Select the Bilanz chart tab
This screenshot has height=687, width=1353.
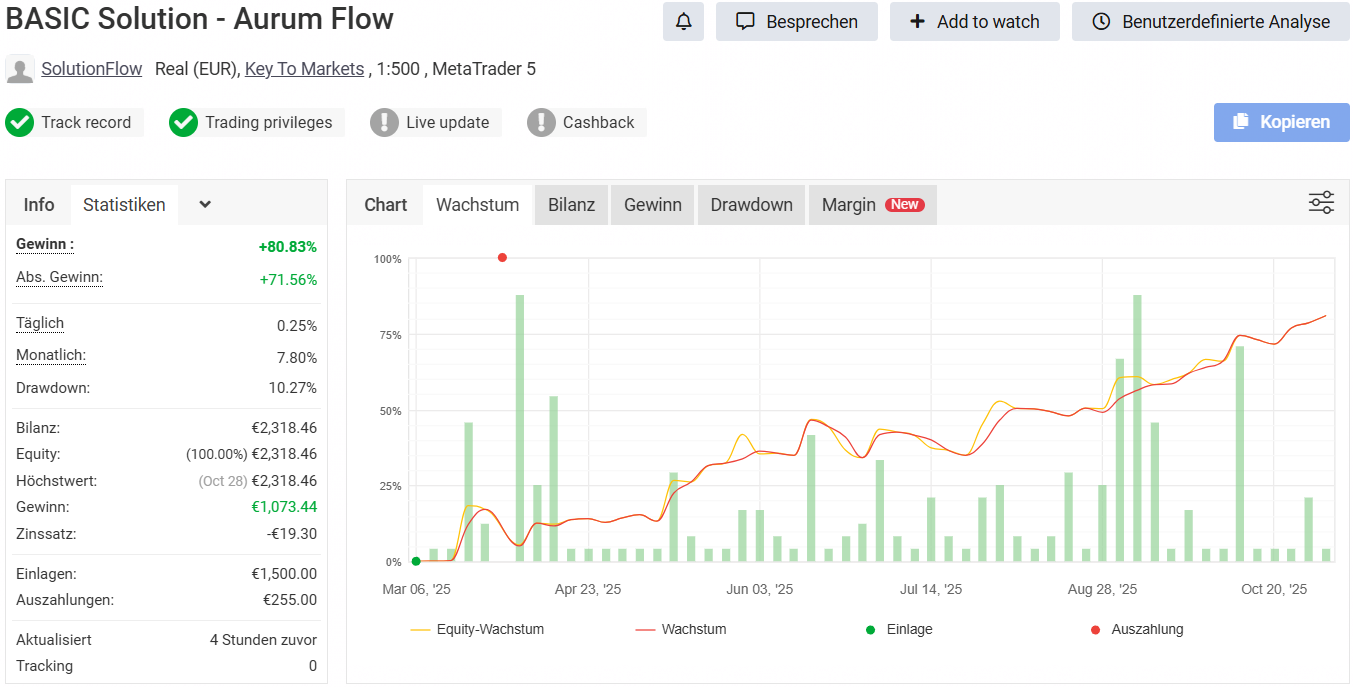(571, 204)
